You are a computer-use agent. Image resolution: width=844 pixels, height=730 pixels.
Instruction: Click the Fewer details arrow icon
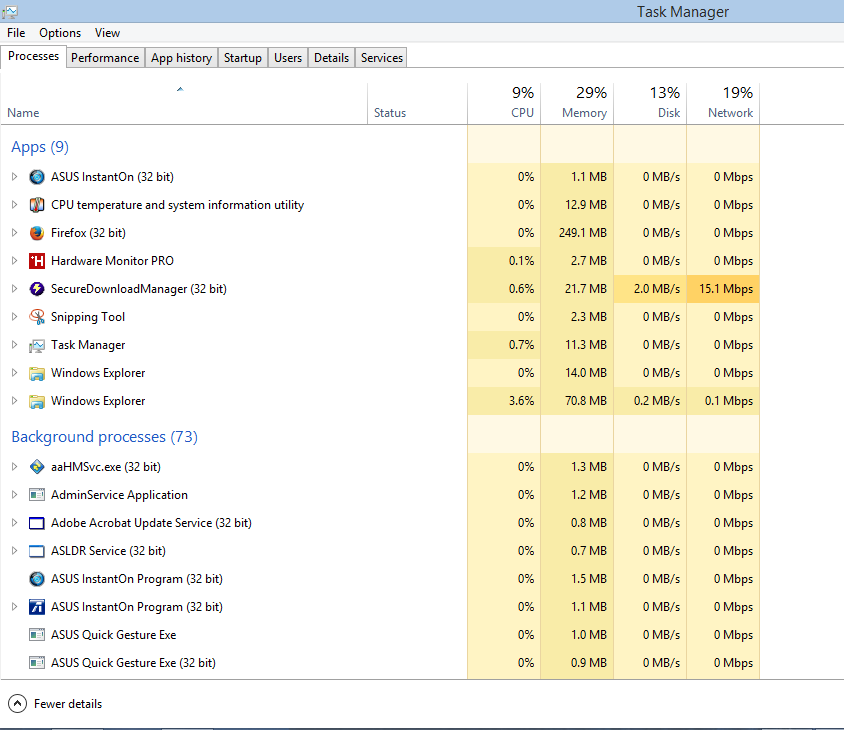pyautogui.click(x=17, y=704)
